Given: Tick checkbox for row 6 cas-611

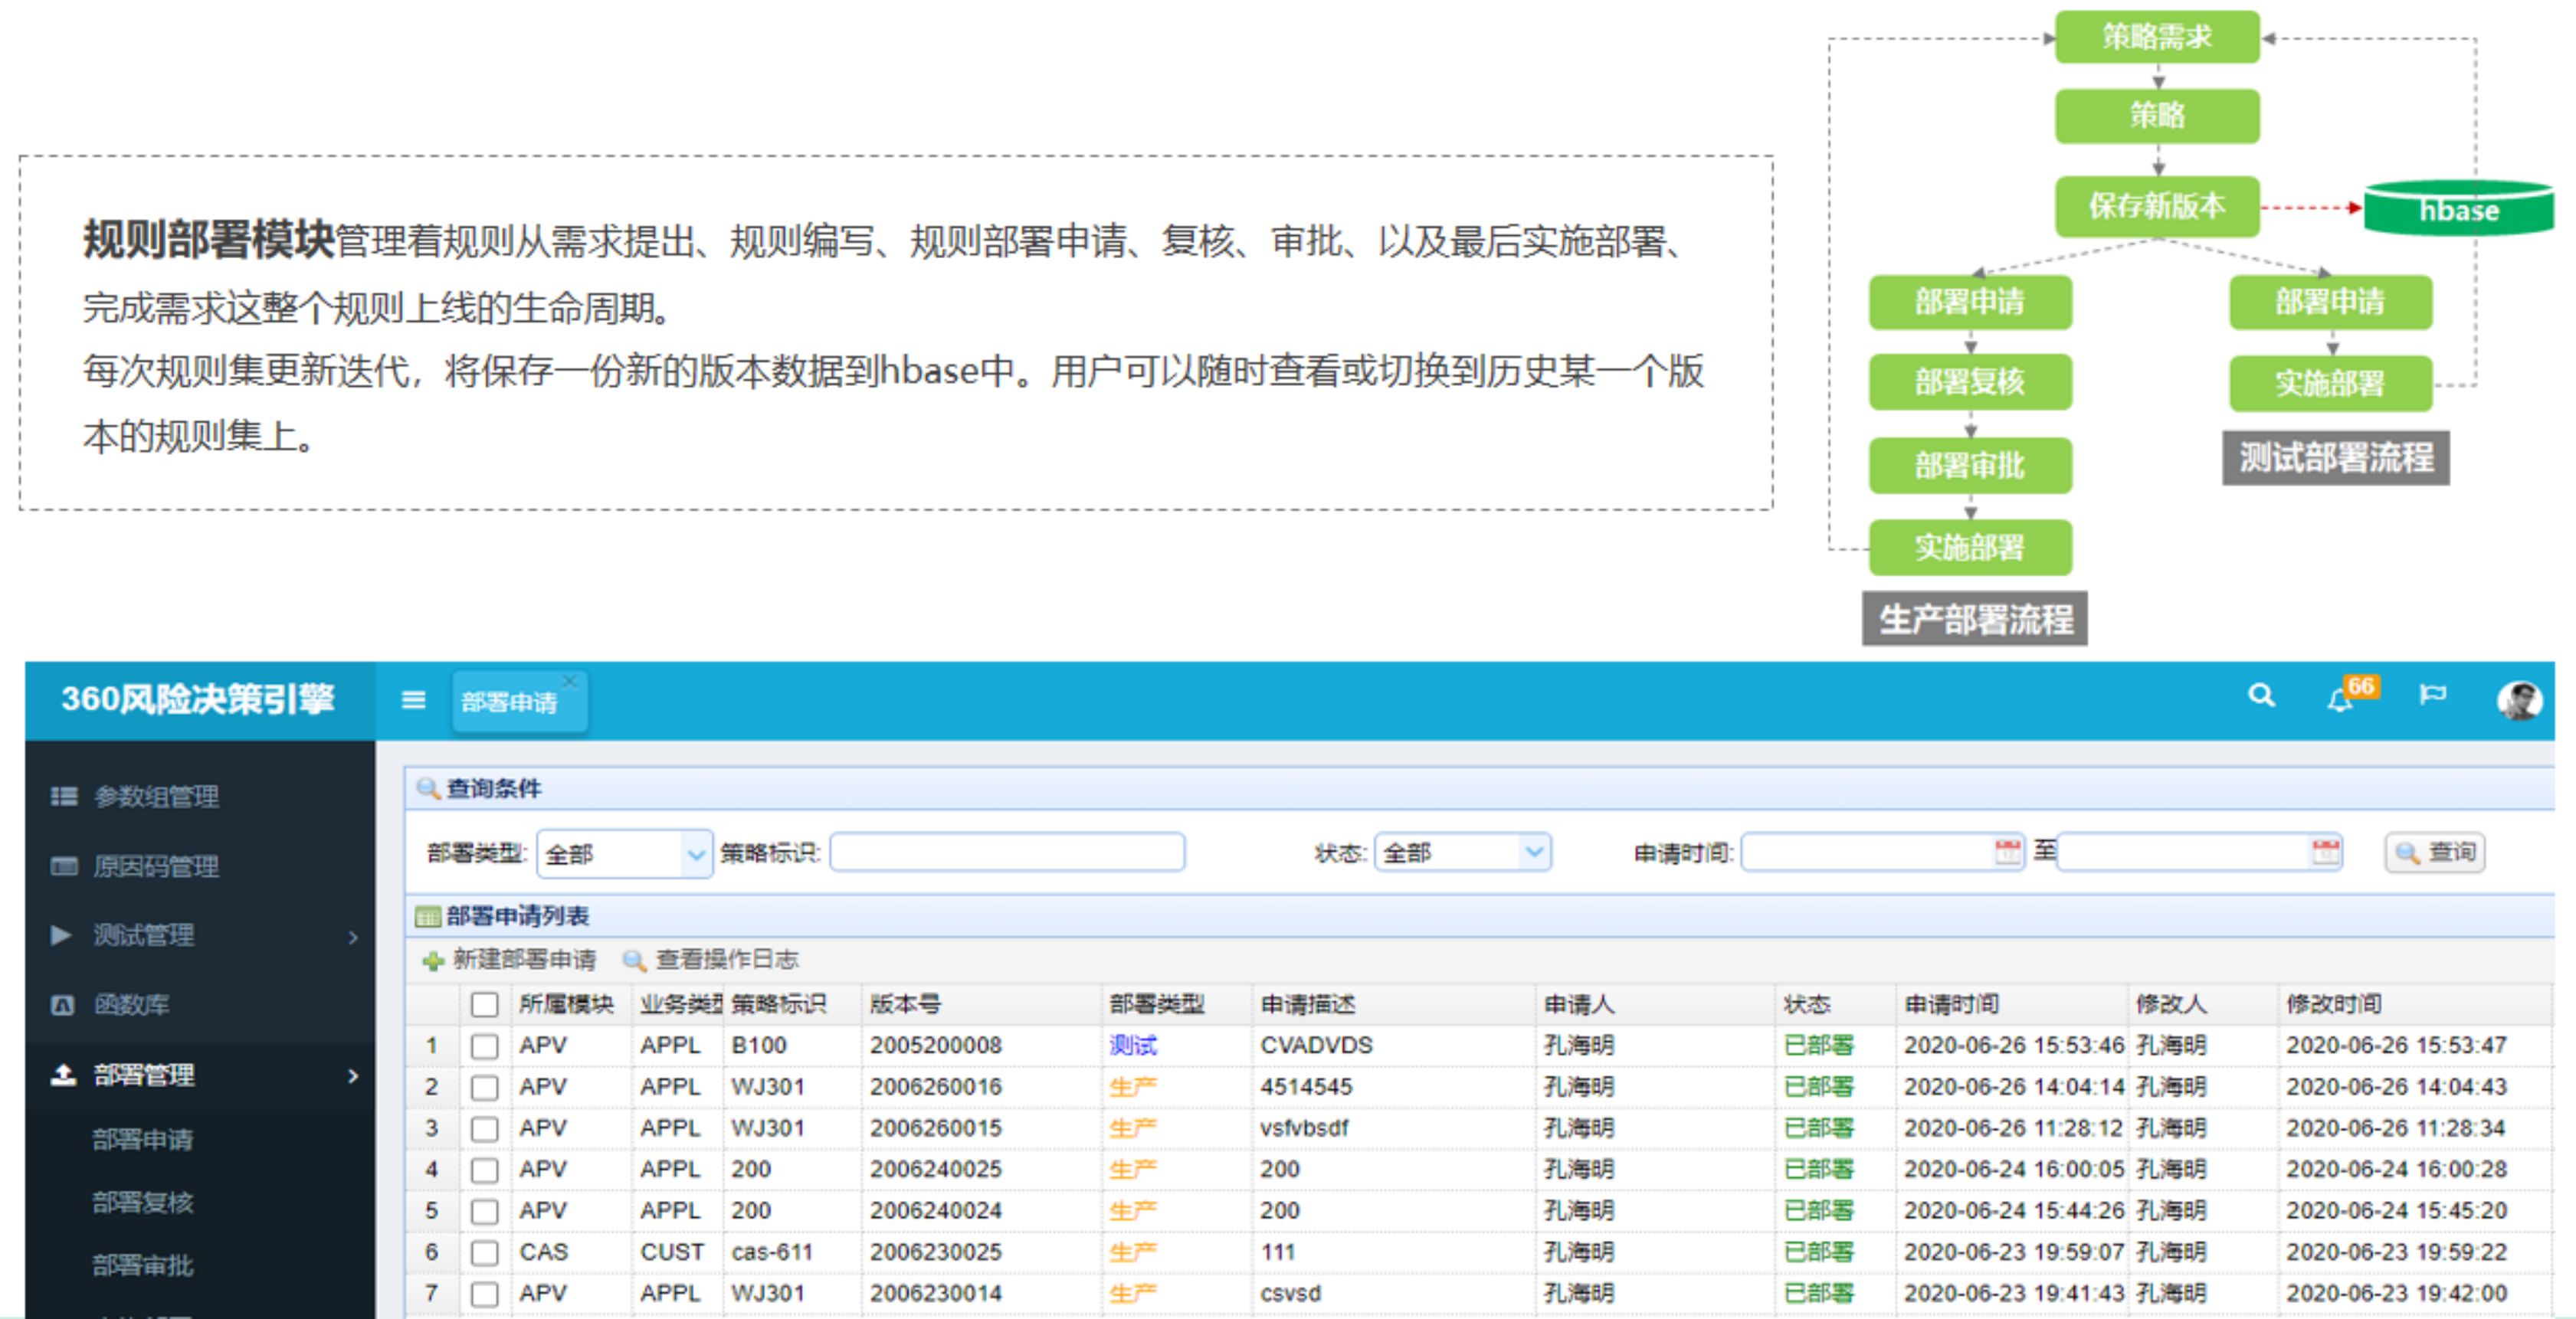Looking at the screenshot, I should (x=485, y=1252).
